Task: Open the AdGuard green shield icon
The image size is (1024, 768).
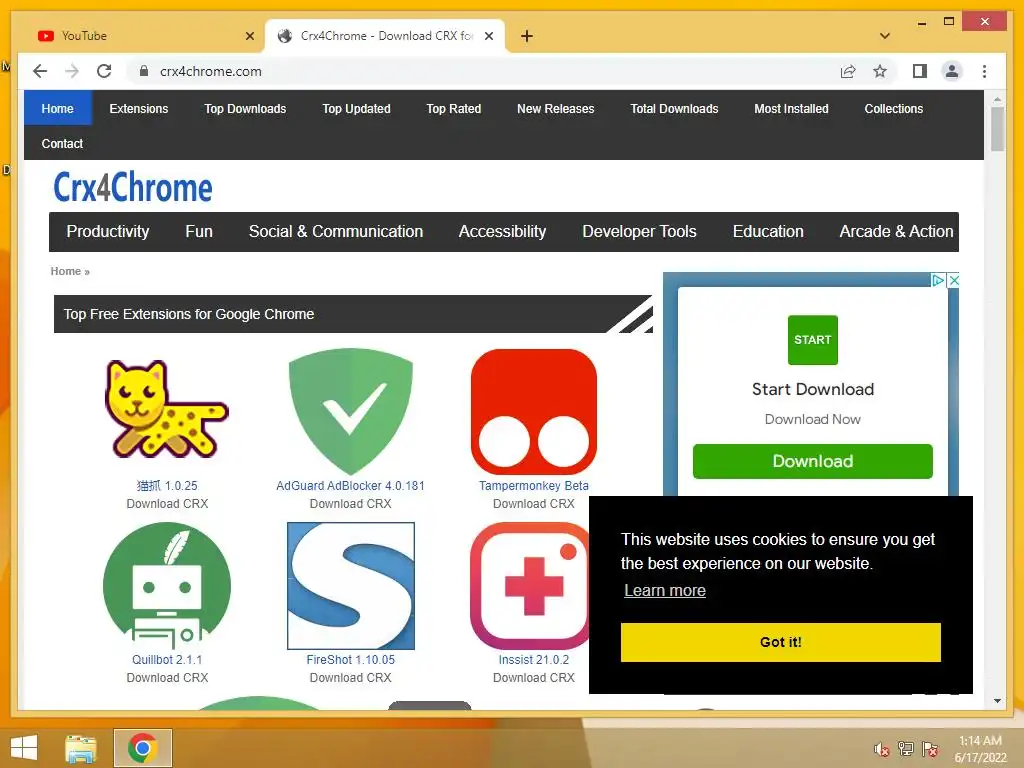Action: pyautogui.click(x=351, y=411)
